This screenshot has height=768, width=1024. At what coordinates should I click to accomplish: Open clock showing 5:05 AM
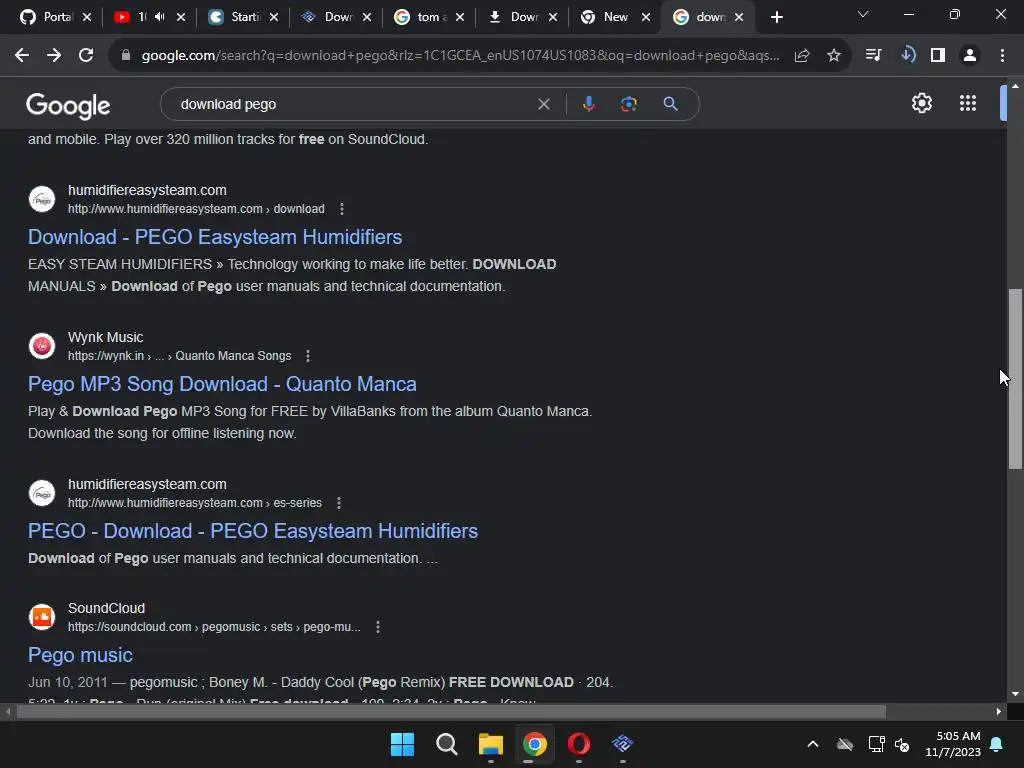click(x=953, y=744)
